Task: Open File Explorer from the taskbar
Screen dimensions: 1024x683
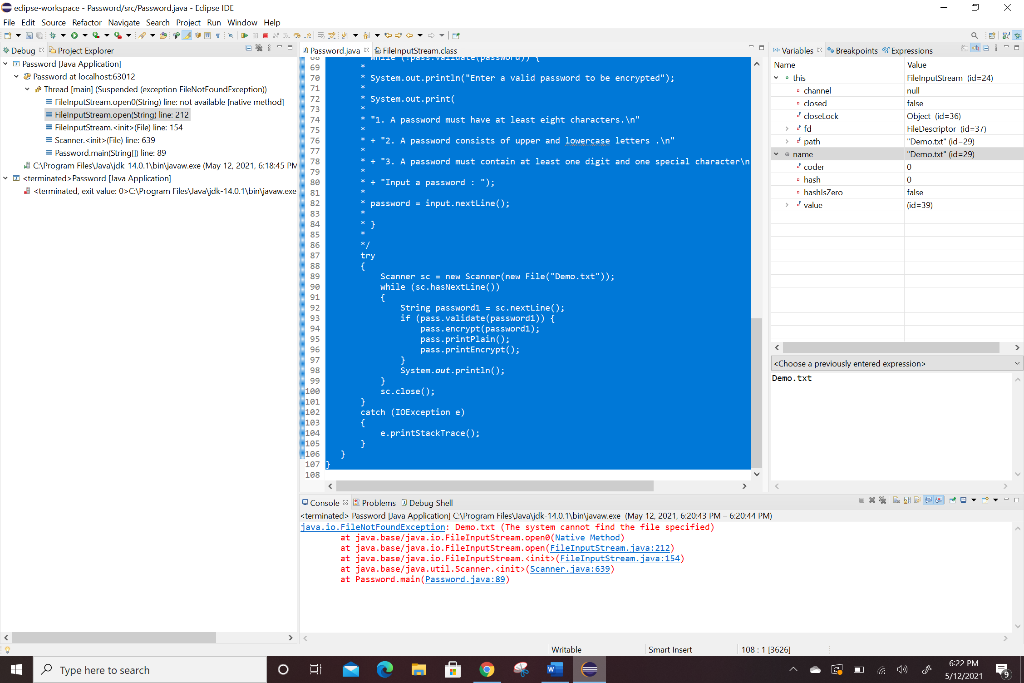Action: [x=419, y=669]
